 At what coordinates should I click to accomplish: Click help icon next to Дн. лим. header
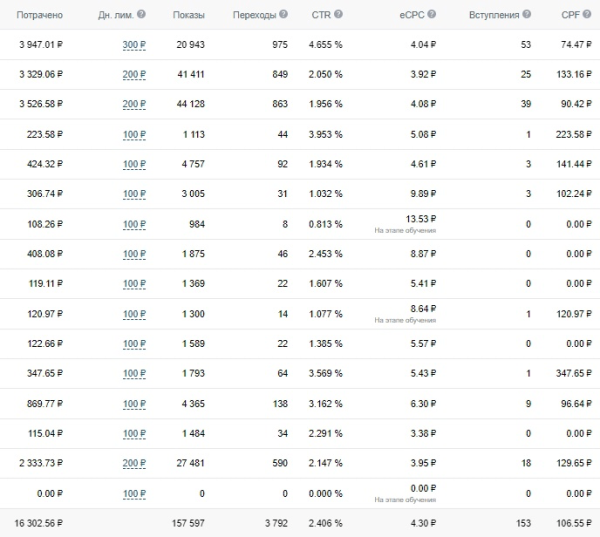pyautogui.click(x=140, y=15)
